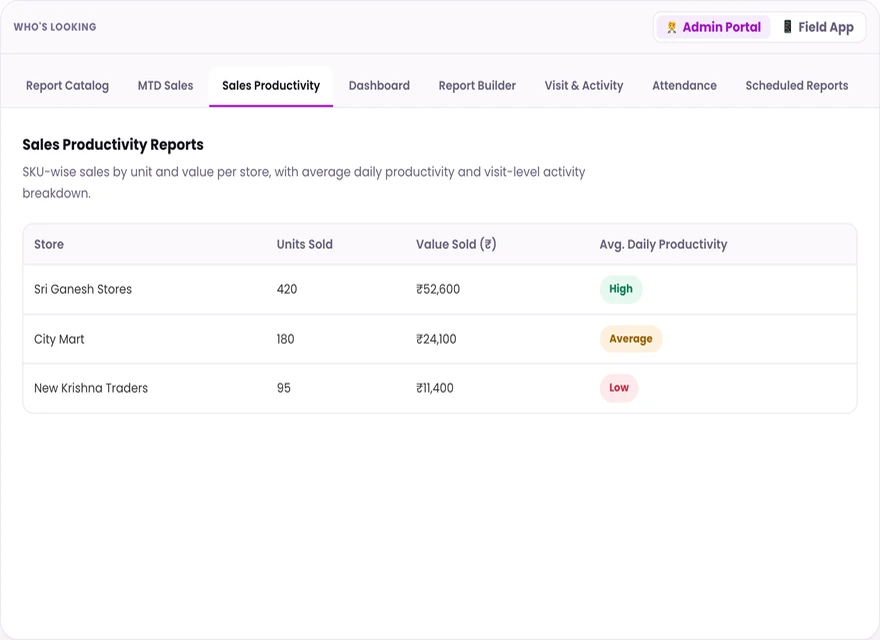Click the Field App phone icon
Viewport: 880px width, 640px height.
pyautogui.click(x=787, y=26)
